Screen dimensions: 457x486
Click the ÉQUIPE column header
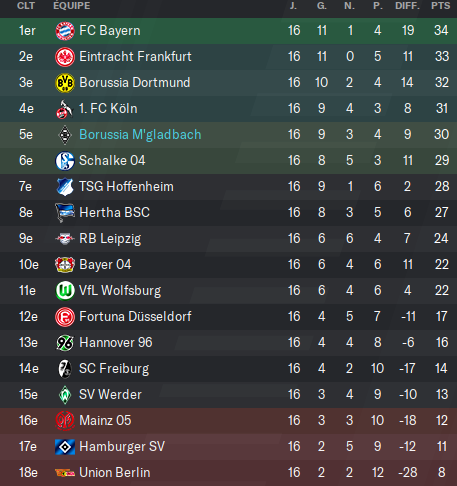pos(72,6)
